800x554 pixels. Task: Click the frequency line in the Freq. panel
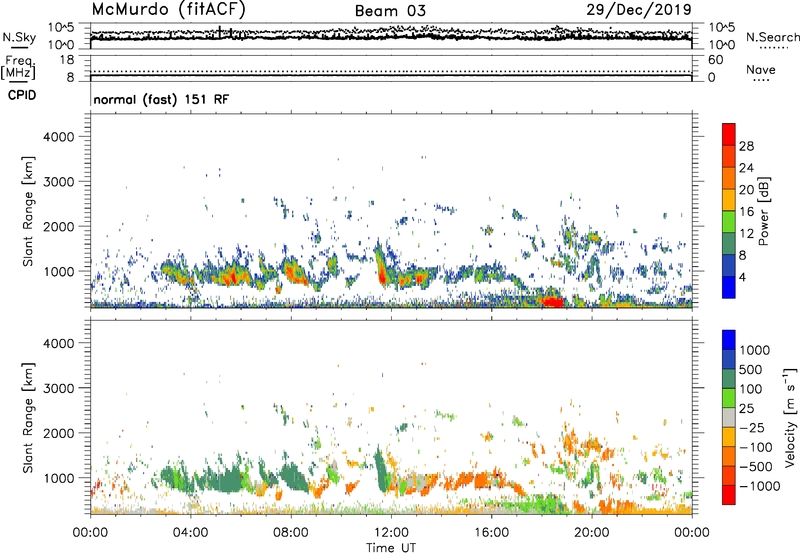[391, 76]
